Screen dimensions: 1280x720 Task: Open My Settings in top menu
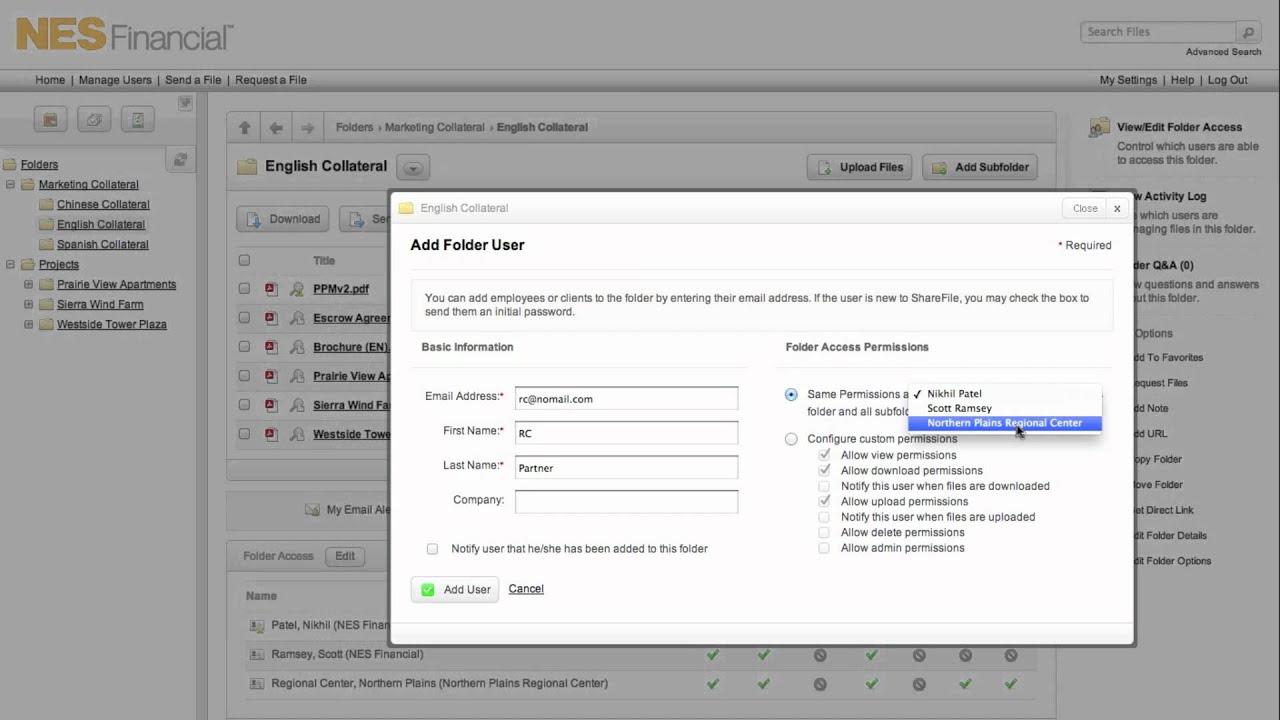tap(1128, 80)
